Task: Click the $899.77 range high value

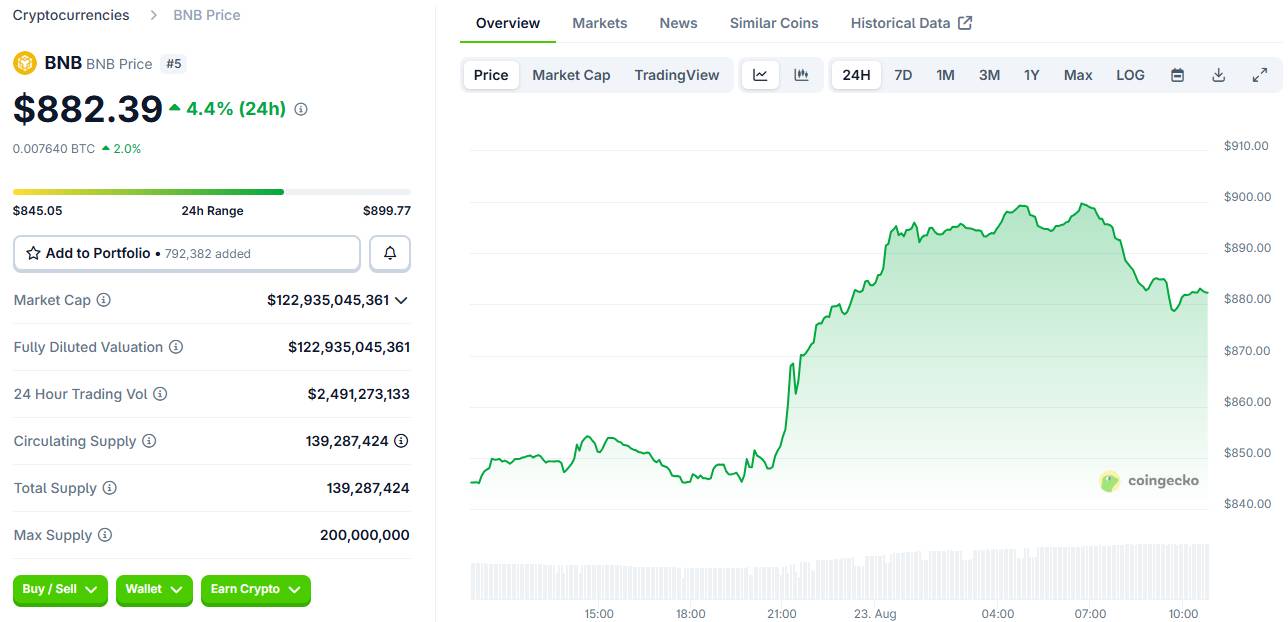Action: (387, 211)
